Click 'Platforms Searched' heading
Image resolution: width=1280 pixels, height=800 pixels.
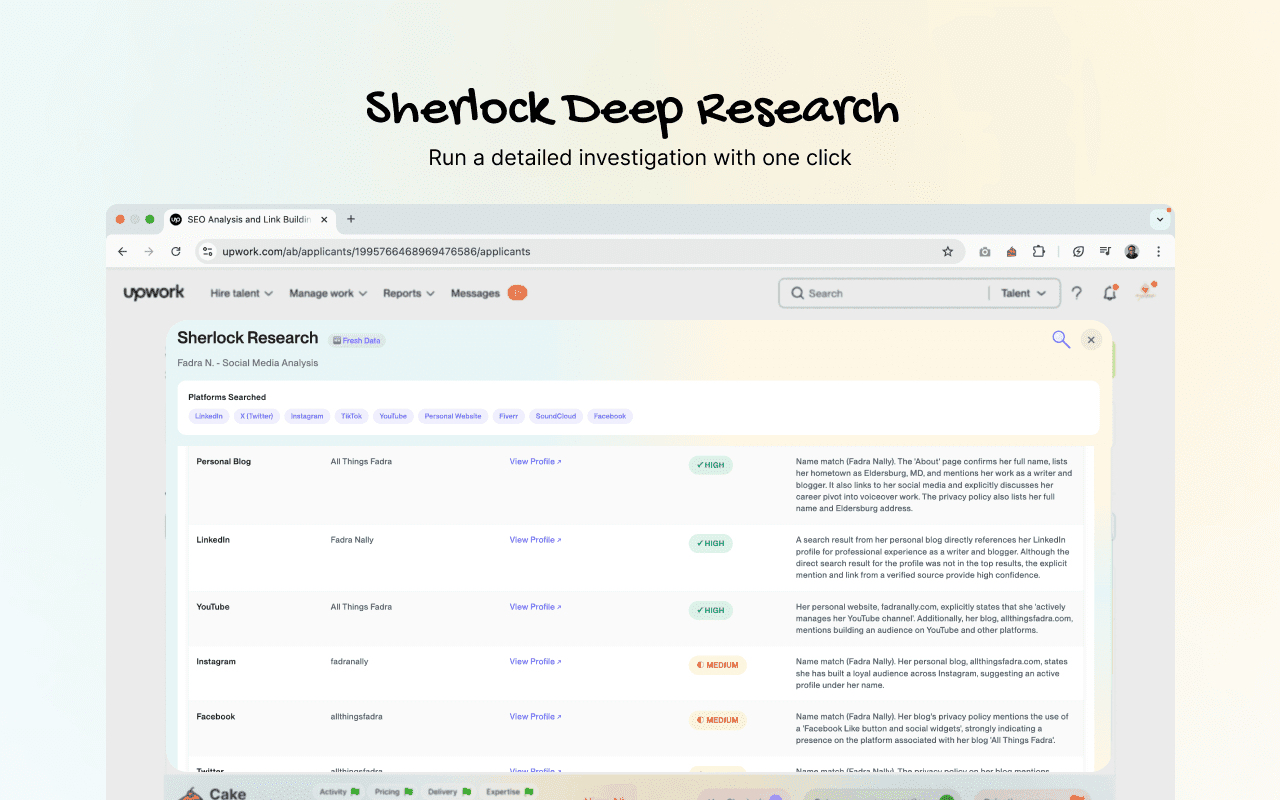pyautogui.click(x=227, y=397)
